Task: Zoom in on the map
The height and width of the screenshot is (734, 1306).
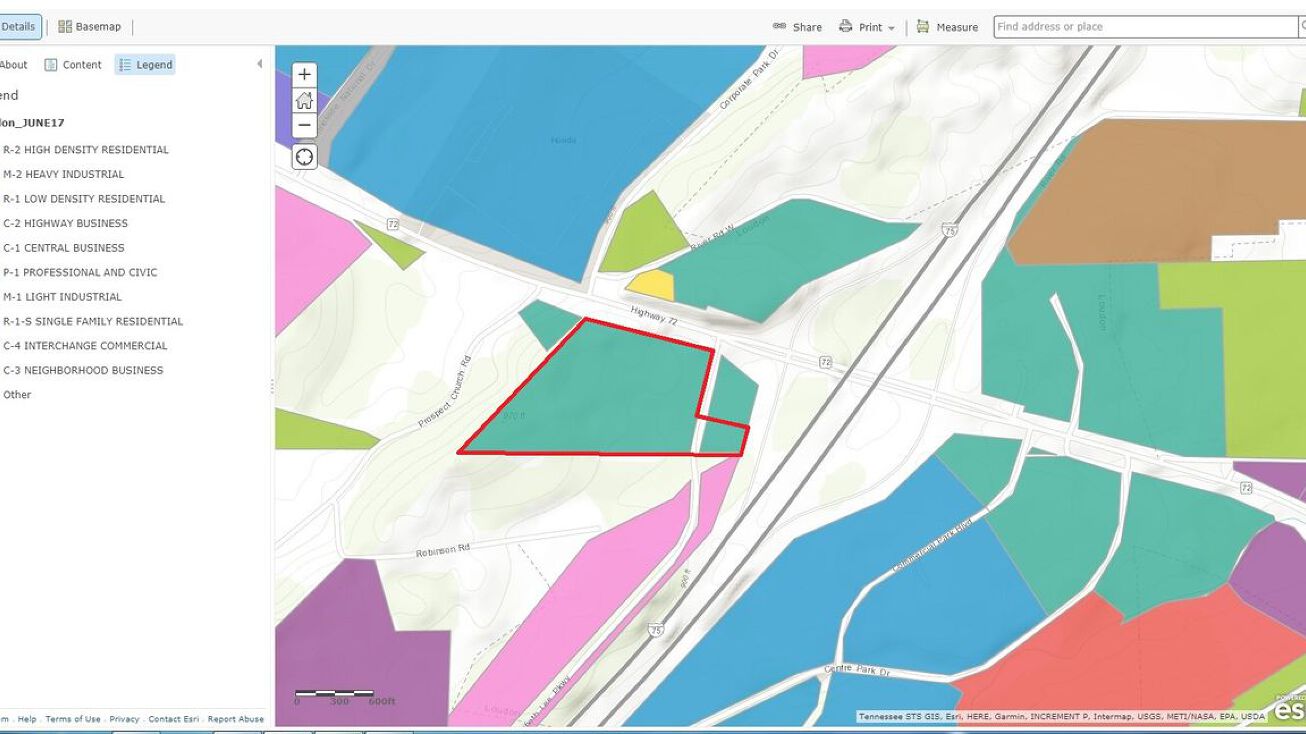Action: tap(304, 75)
